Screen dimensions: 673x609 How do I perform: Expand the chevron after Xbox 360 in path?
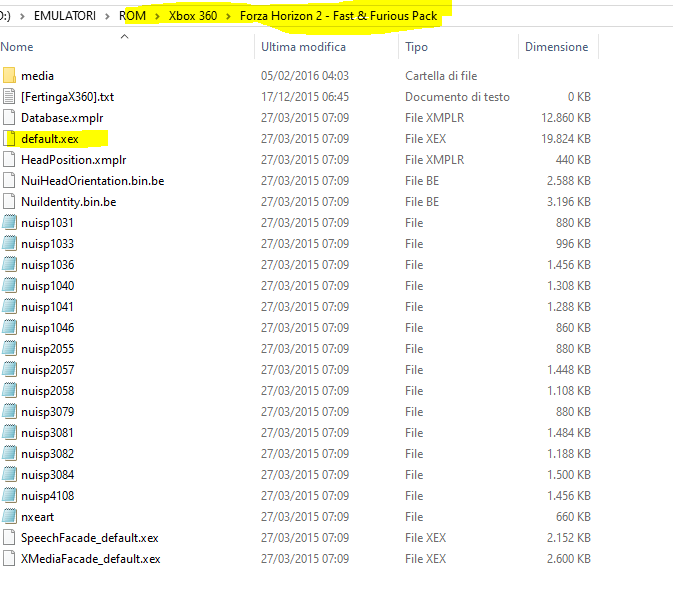(x=228, y=16)
